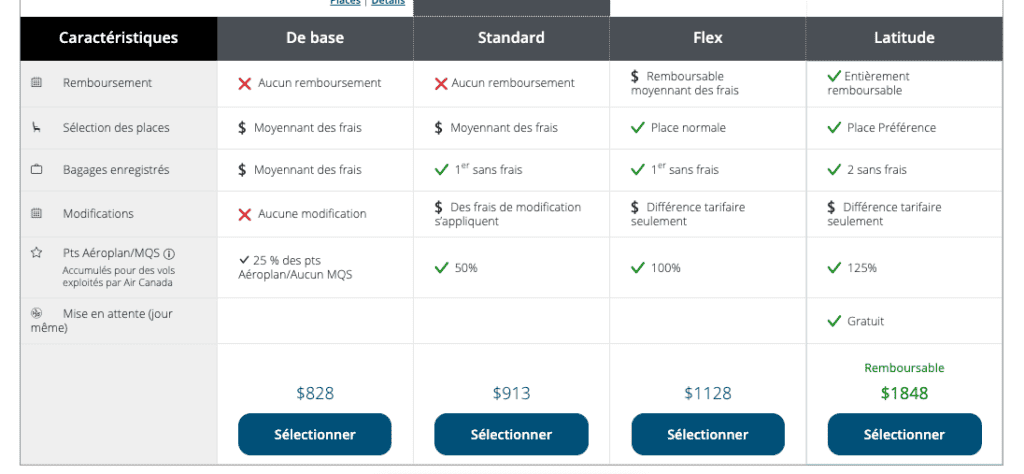1024x474 pixels.
Task: Choose the Flex fare Sélectionner button
Action: point(707,434)
